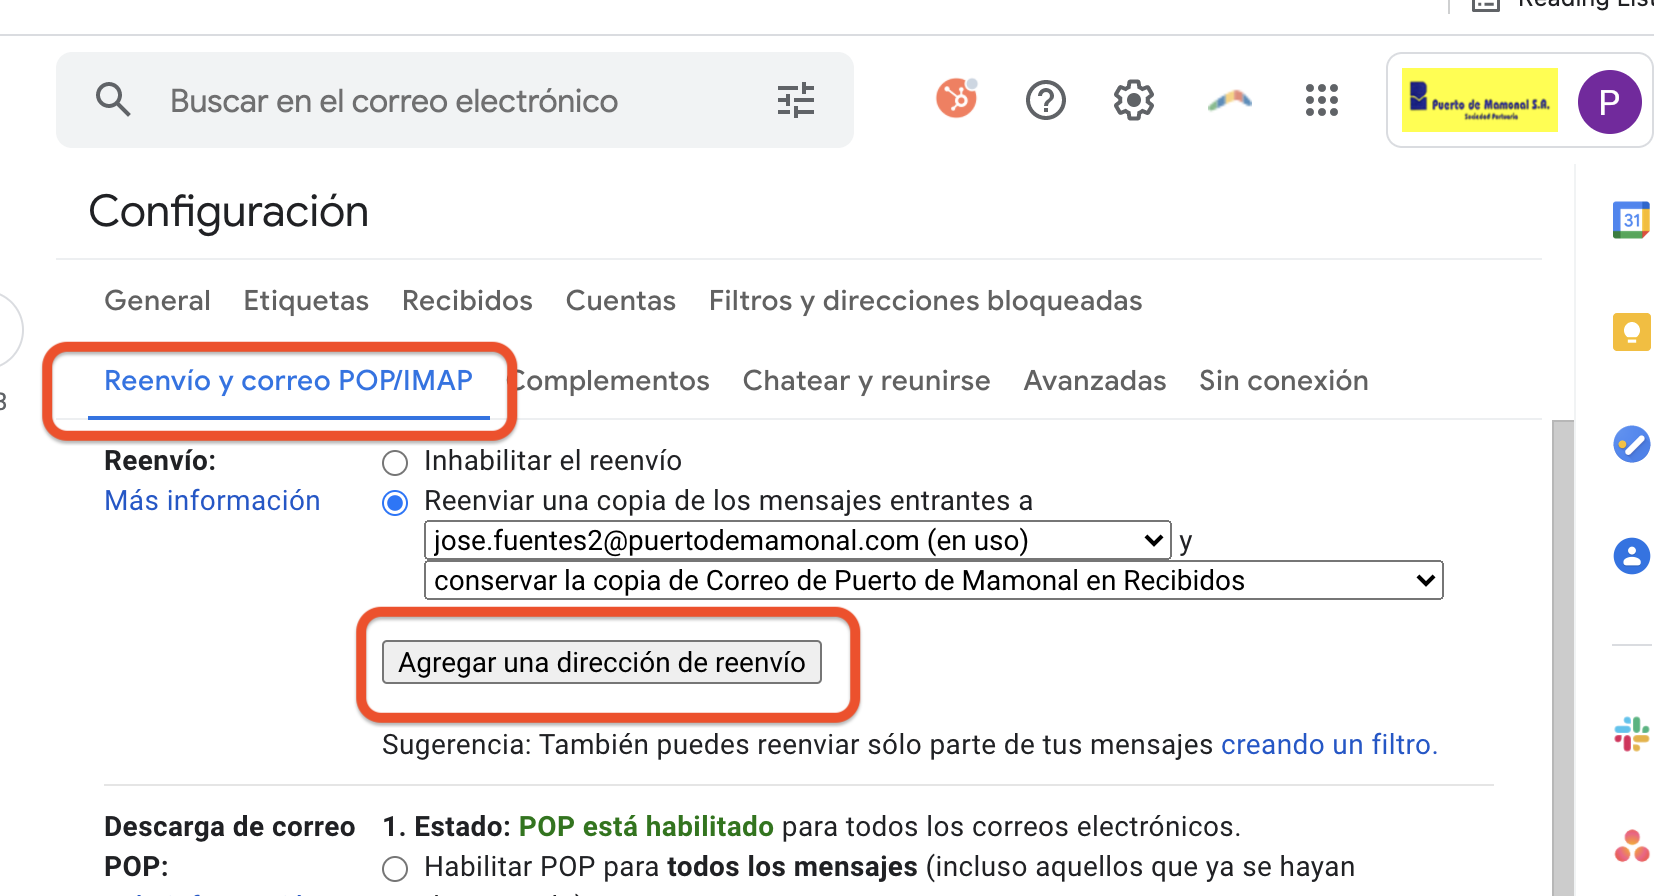This screenshot has width=1654, height=896.
Task: Switch to the Cuentas tab
Action: [621, 301]
